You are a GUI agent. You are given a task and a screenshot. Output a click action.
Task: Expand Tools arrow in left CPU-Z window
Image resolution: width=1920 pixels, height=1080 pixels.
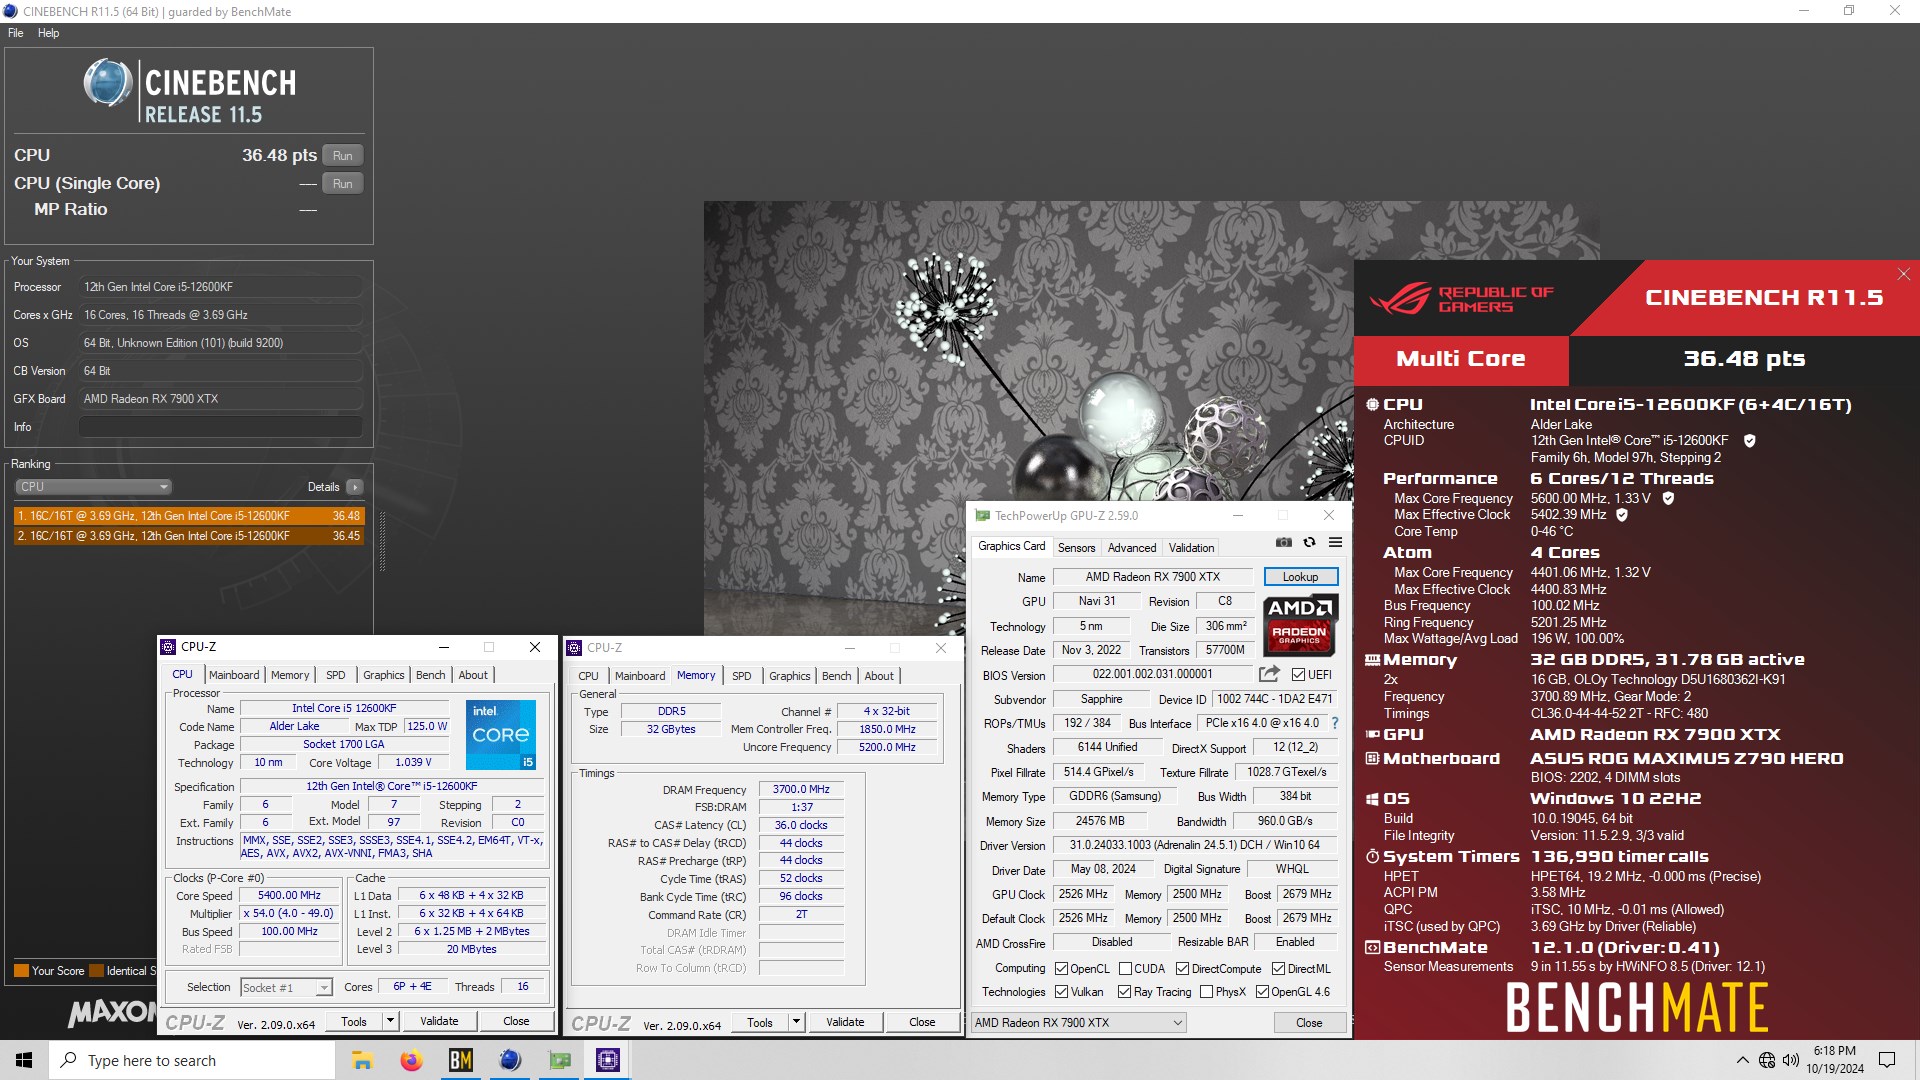click(390, 1021)
